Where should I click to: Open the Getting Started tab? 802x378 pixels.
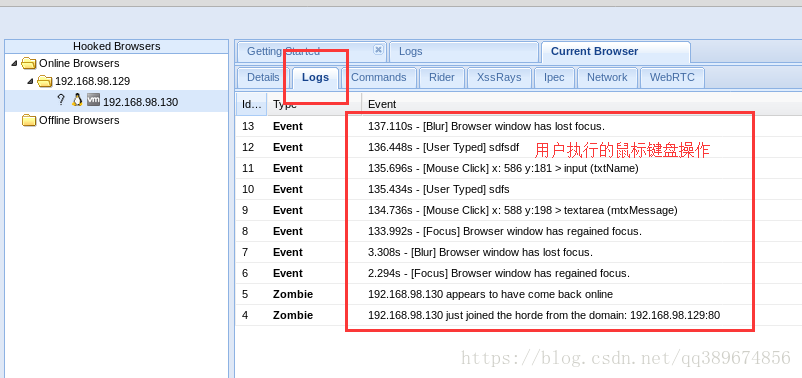(x=311, y=52)
